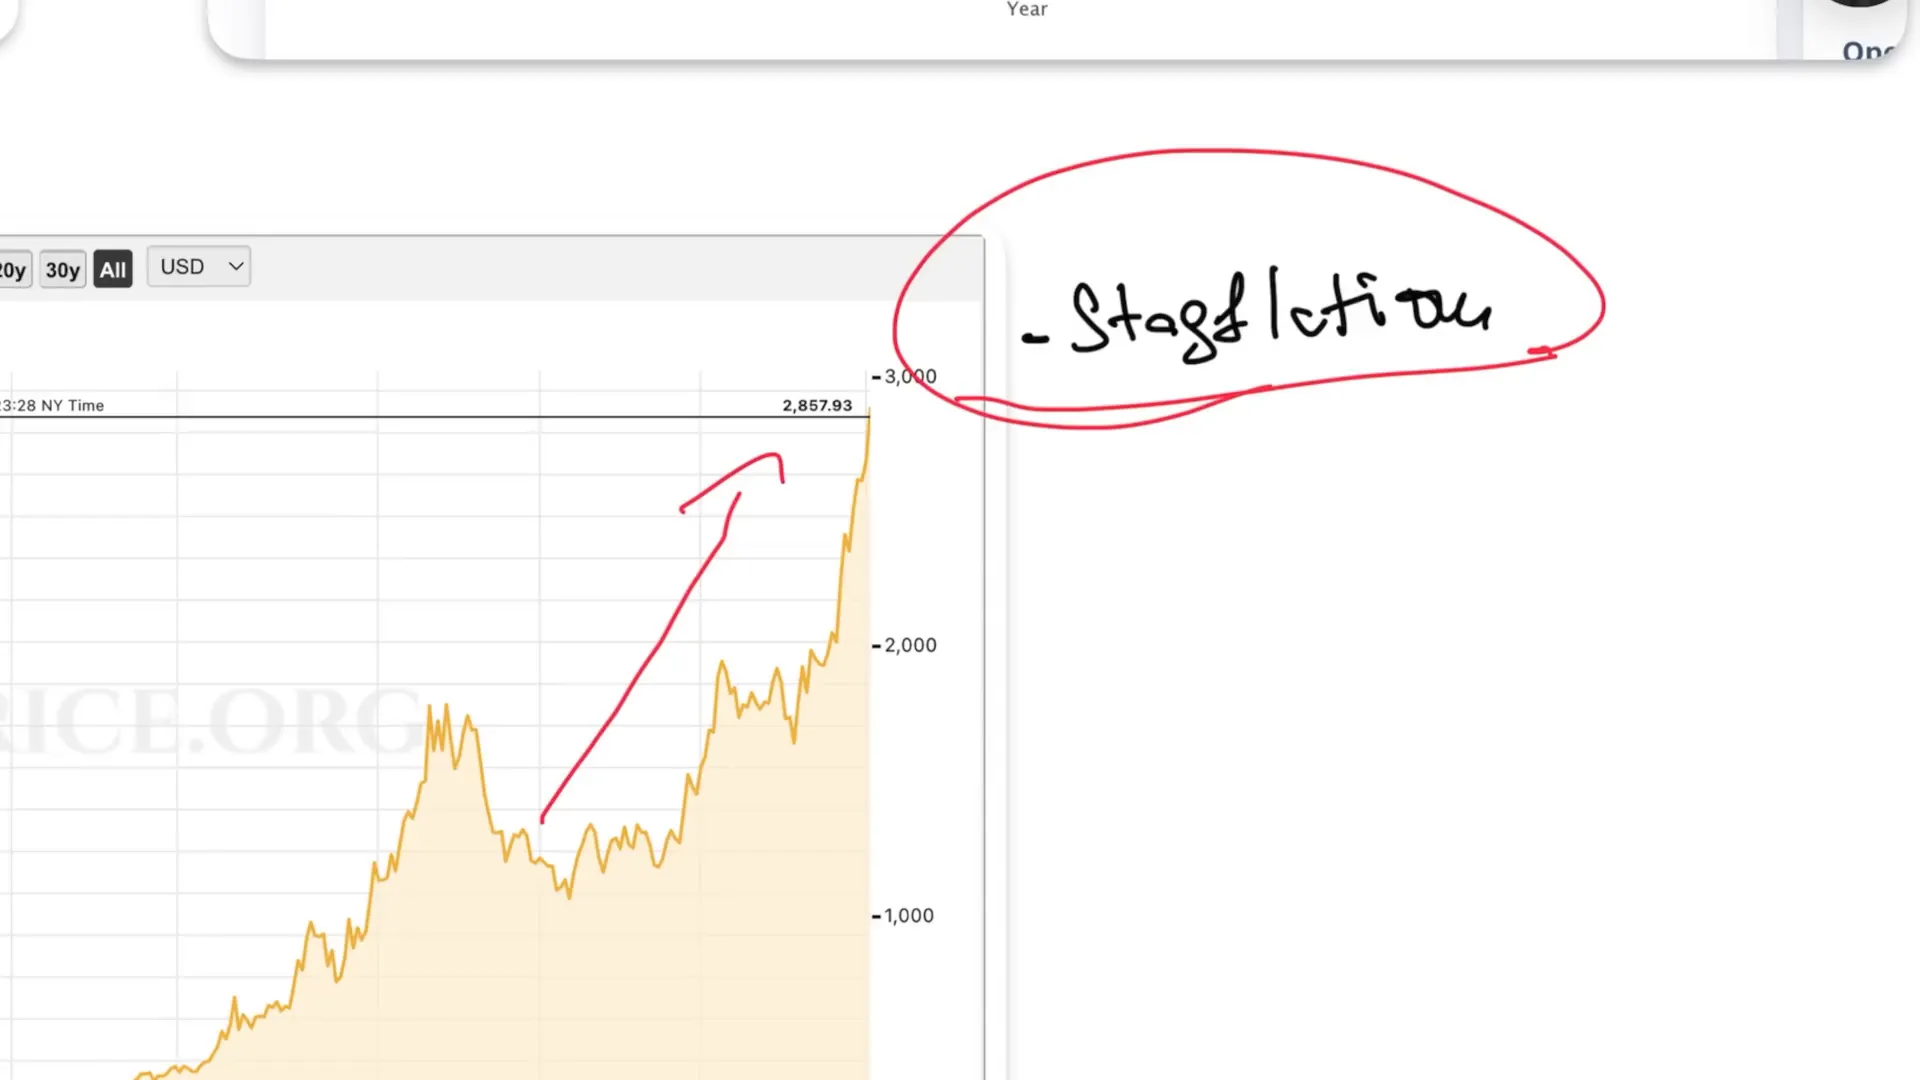Click the Year axis label at top

pyautogui.click(x=1027, y=9)
